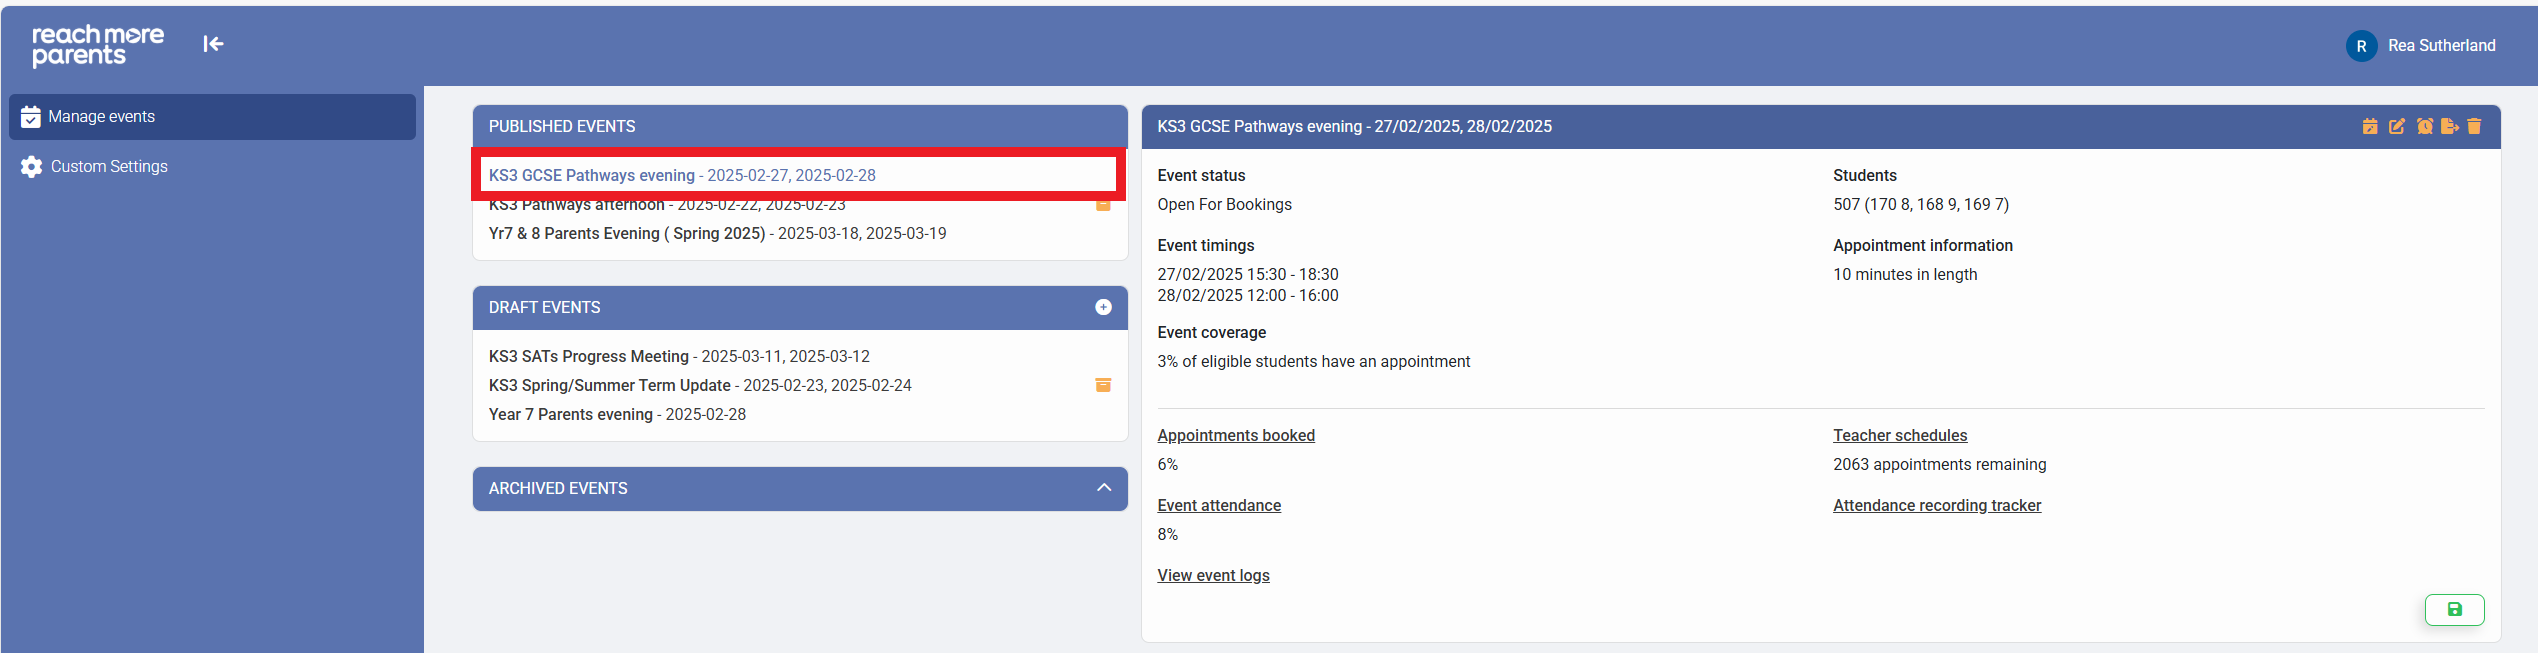Click the edit event dates calendar icon
2538x653 pixels.
coord(2369,126)
